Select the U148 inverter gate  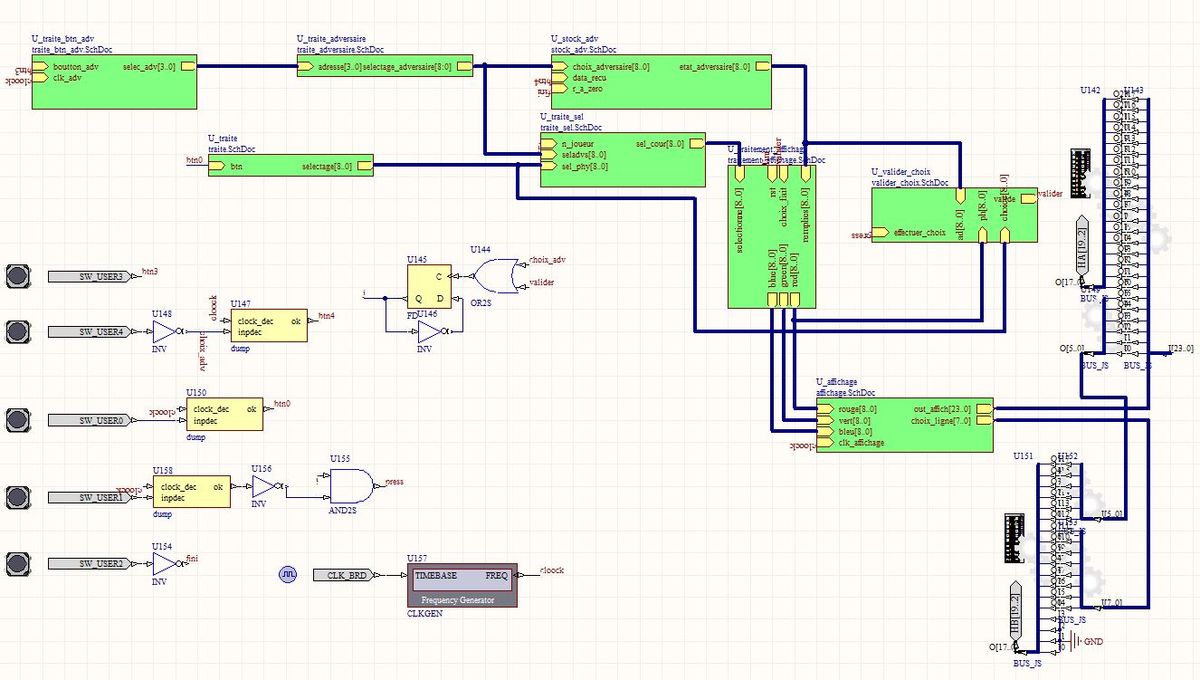[x=166, y=331]
